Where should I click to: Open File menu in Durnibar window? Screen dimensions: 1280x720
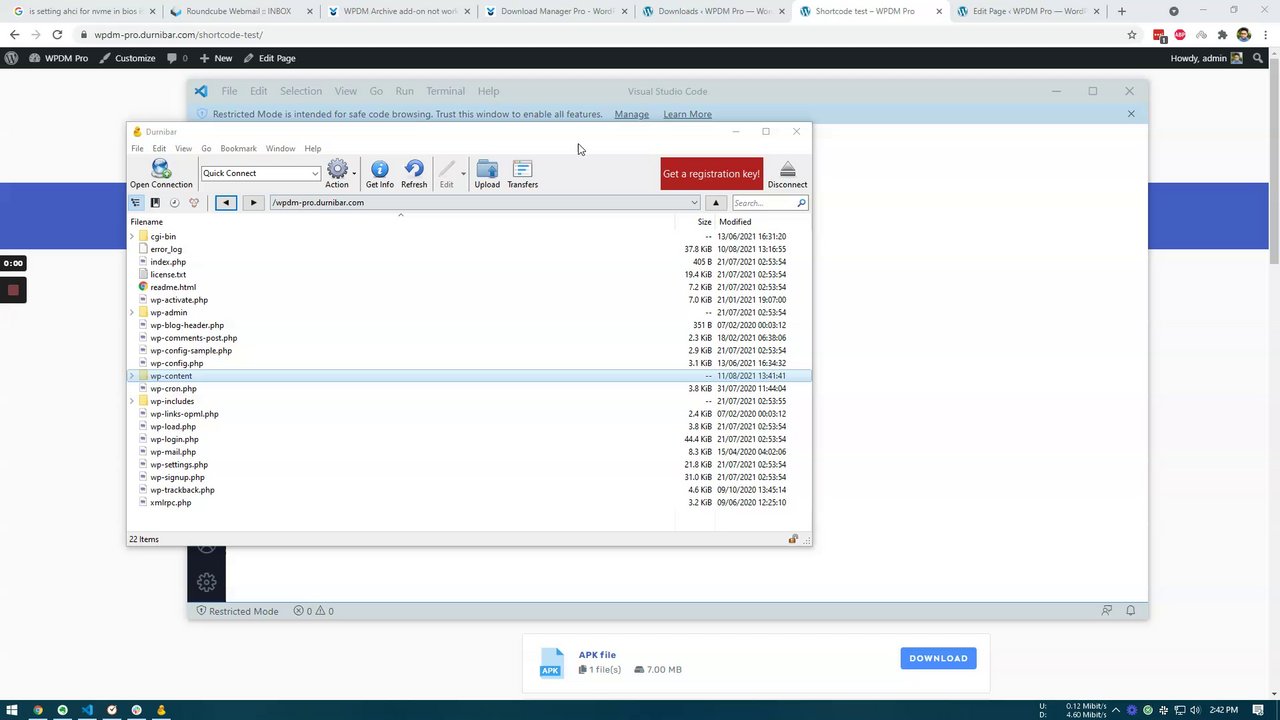coord(137,148)
